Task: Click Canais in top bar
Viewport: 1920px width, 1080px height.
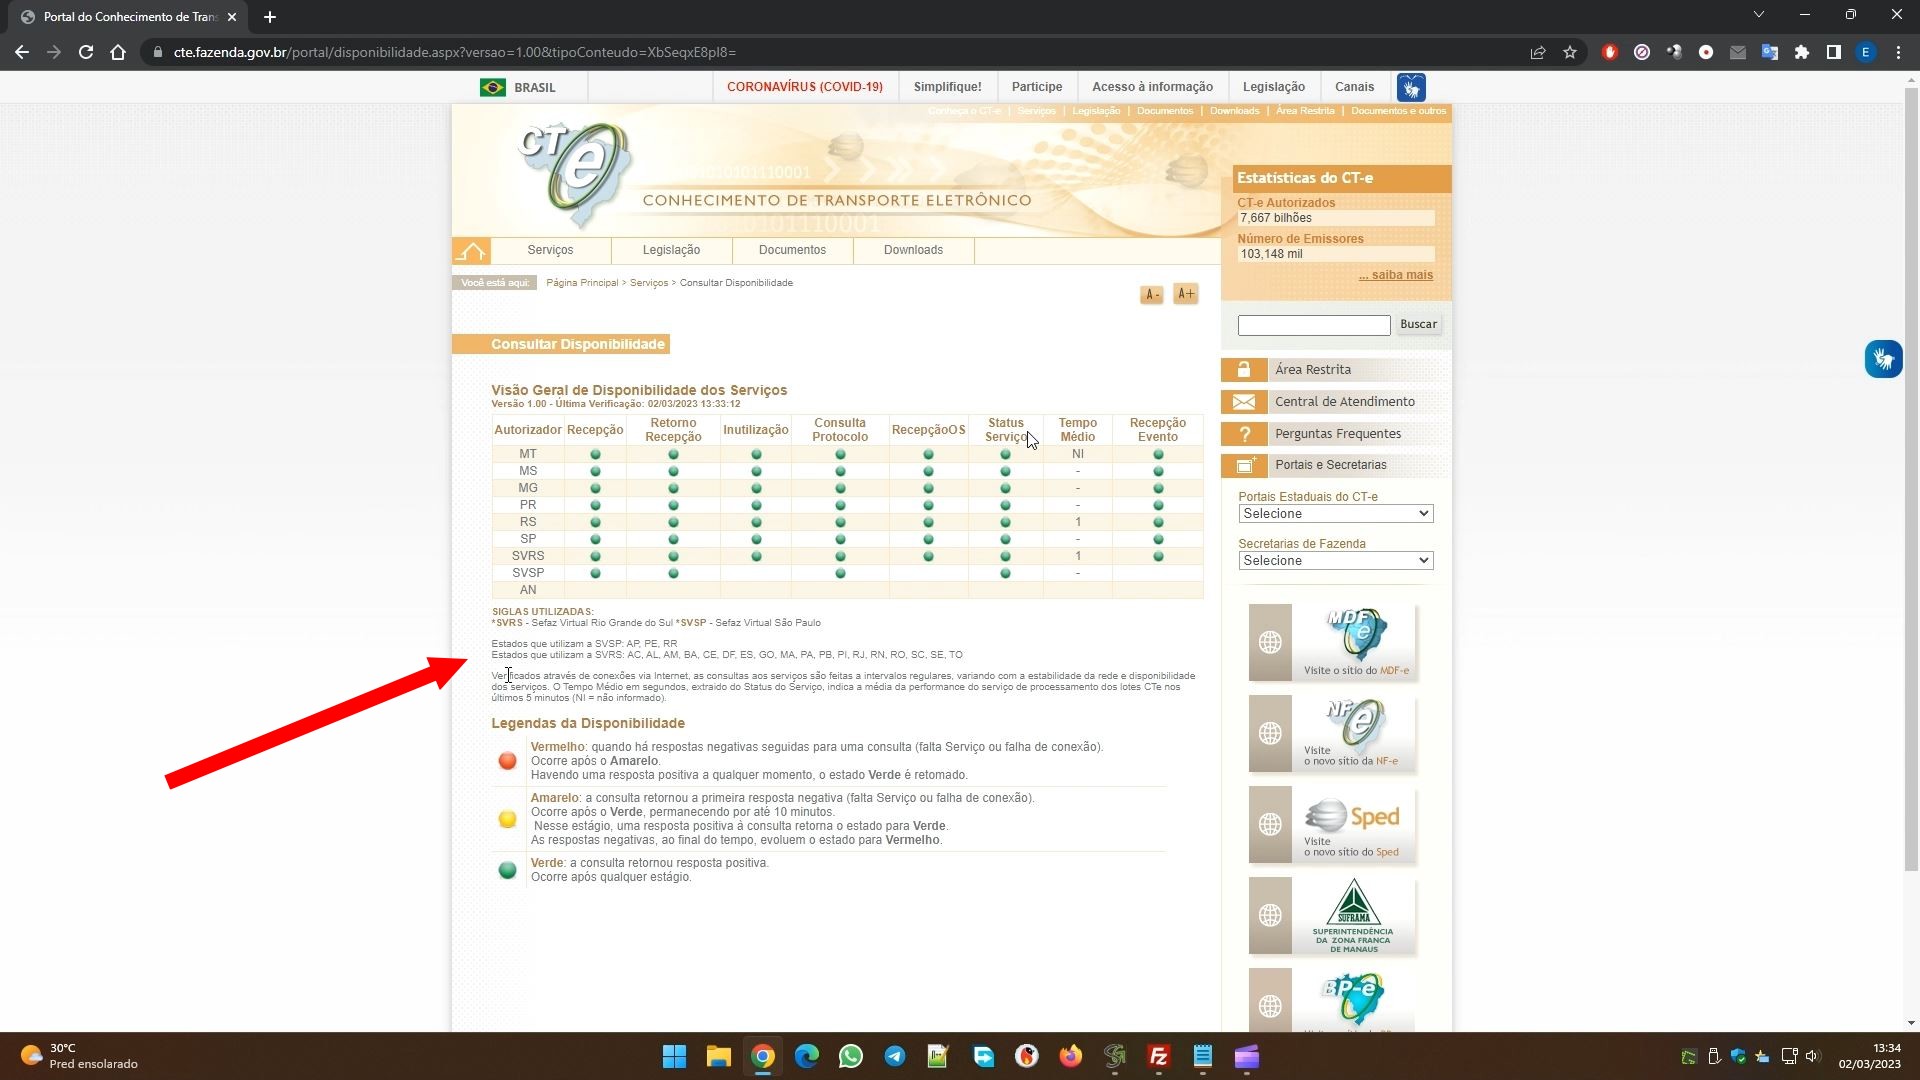Action: pyautogui.click(x=1354, y=87)
